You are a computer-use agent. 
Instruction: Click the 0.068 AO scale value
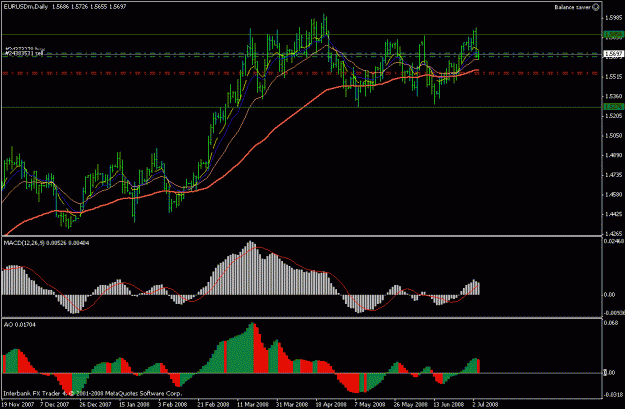pos(610,323)
